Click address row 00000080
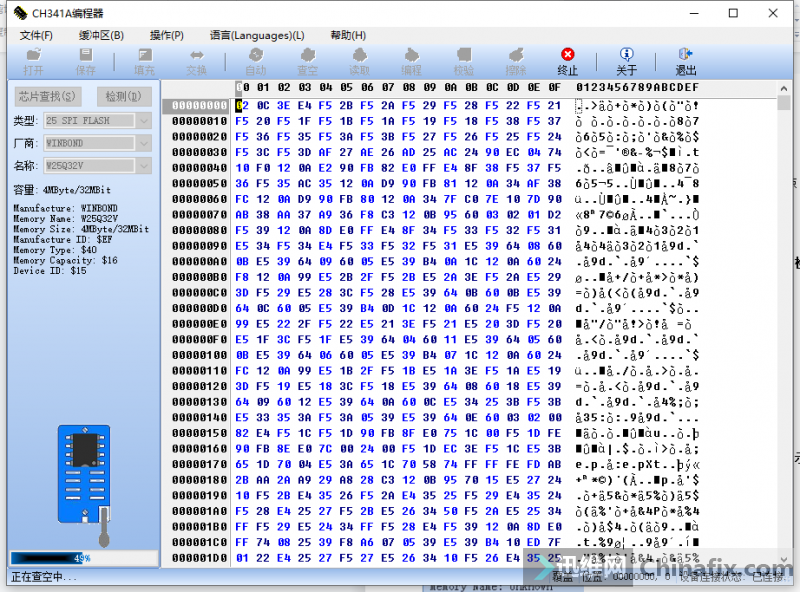Viewport: 800px width, 592px height. [x=199, y=231]
